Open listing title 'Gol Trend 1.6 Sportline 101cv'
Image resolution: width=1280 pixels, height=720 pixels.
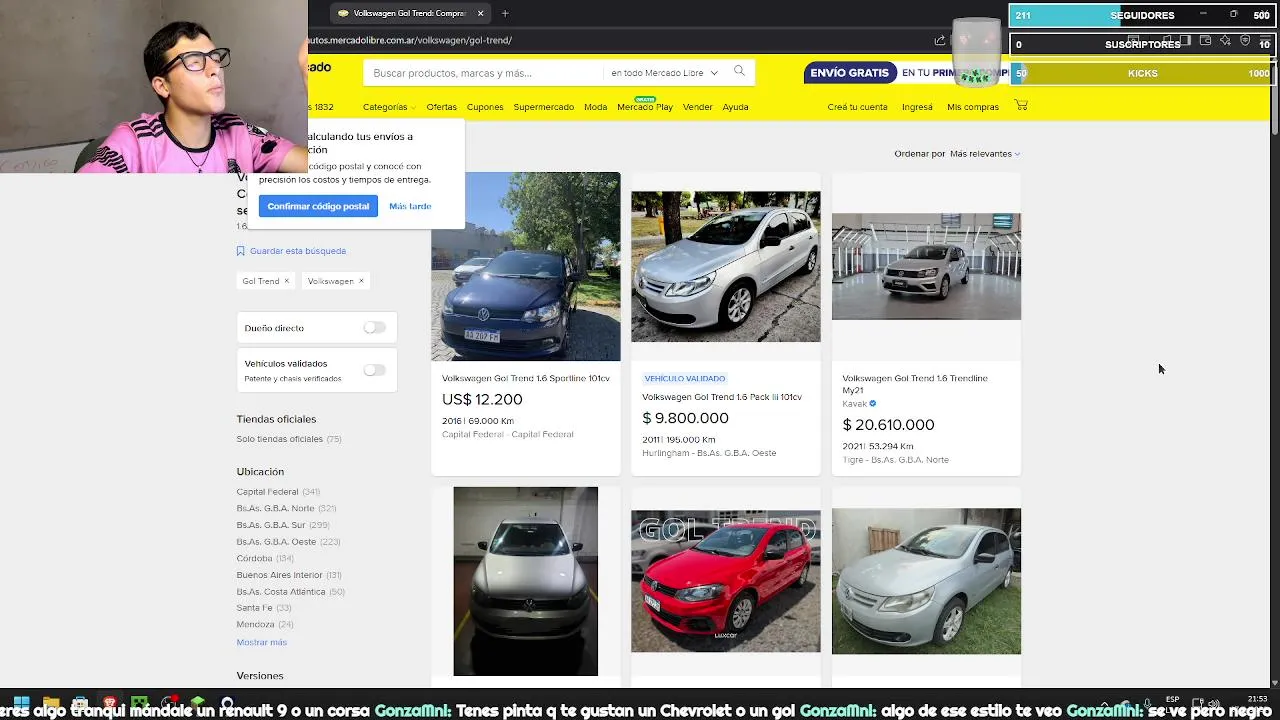click(x=526, y=378)
